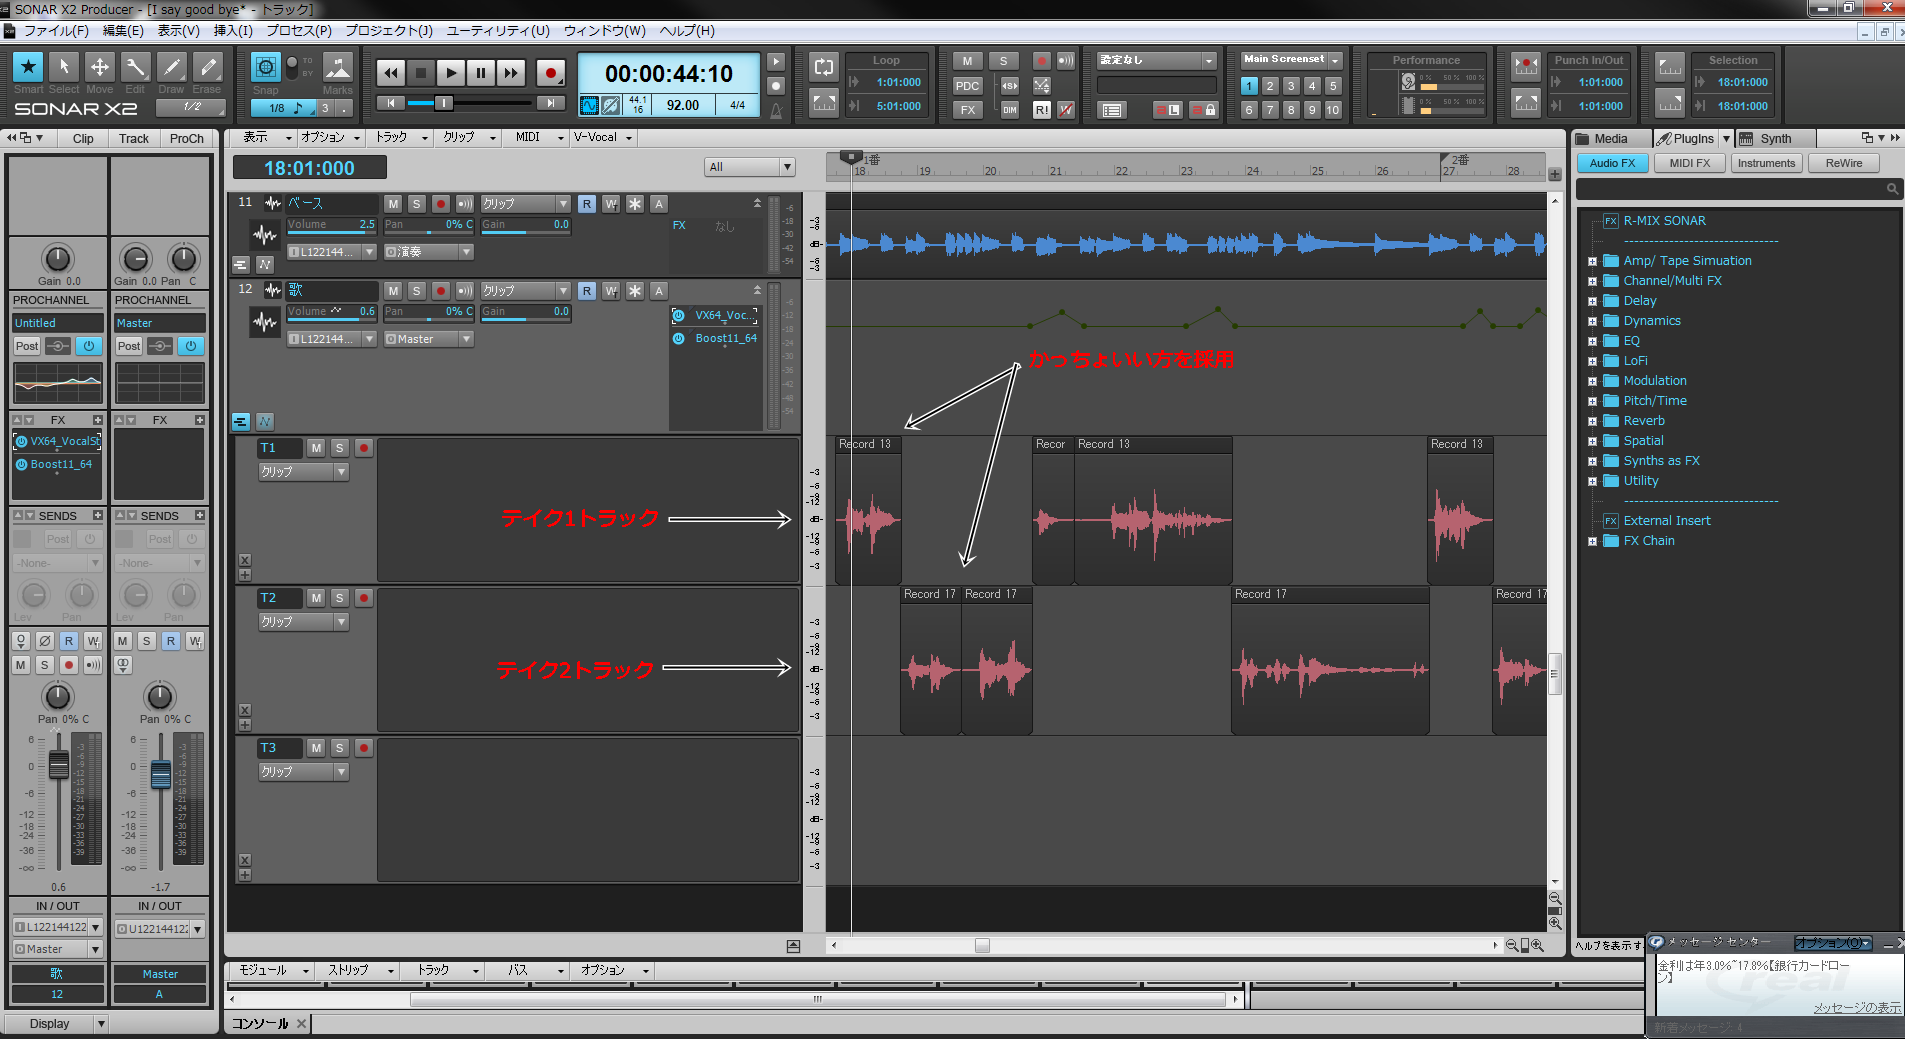Click the PDC override button
This screenshot has height=1039, width=1905.
click(967, 86)
